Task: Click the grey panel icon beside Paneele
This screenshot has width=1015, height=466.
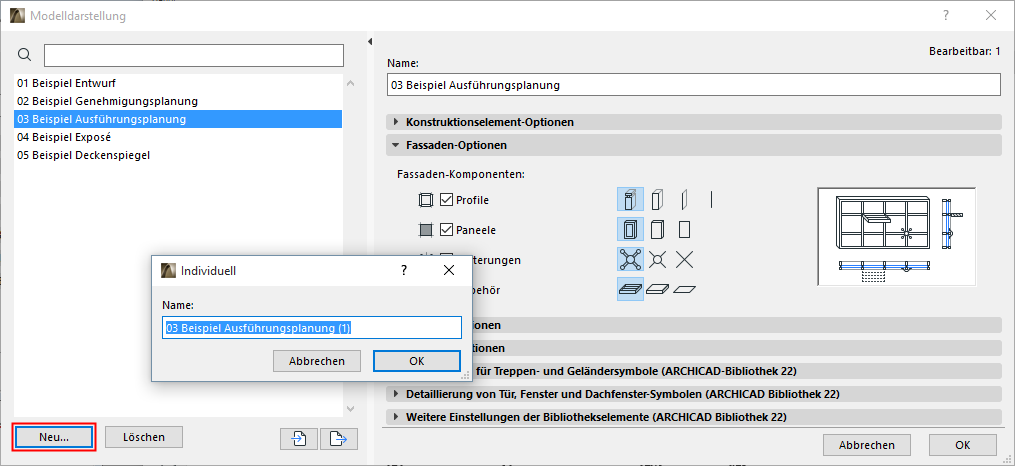Action: pyautogui.click(x=425, y=230)
